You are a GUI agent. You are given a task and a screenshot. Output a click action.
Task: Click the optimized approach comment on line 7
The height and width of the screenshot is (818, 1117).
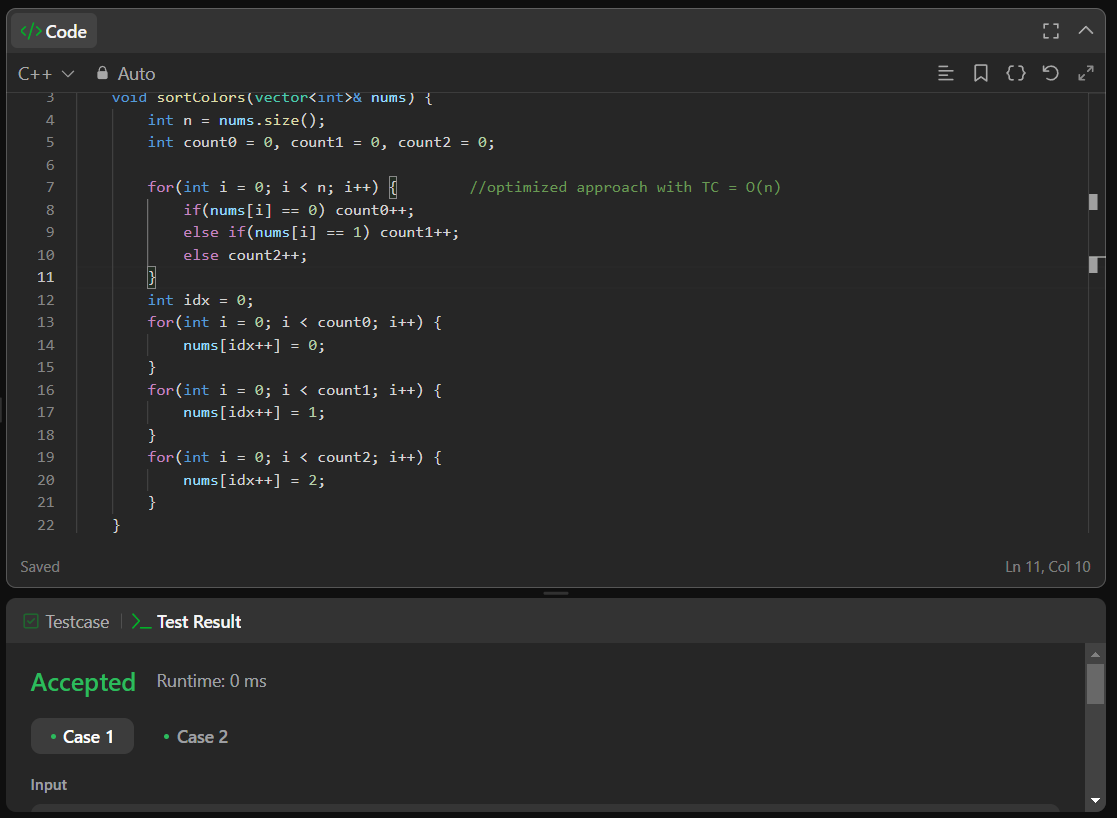pyautogui.click(x=625, y=187)
